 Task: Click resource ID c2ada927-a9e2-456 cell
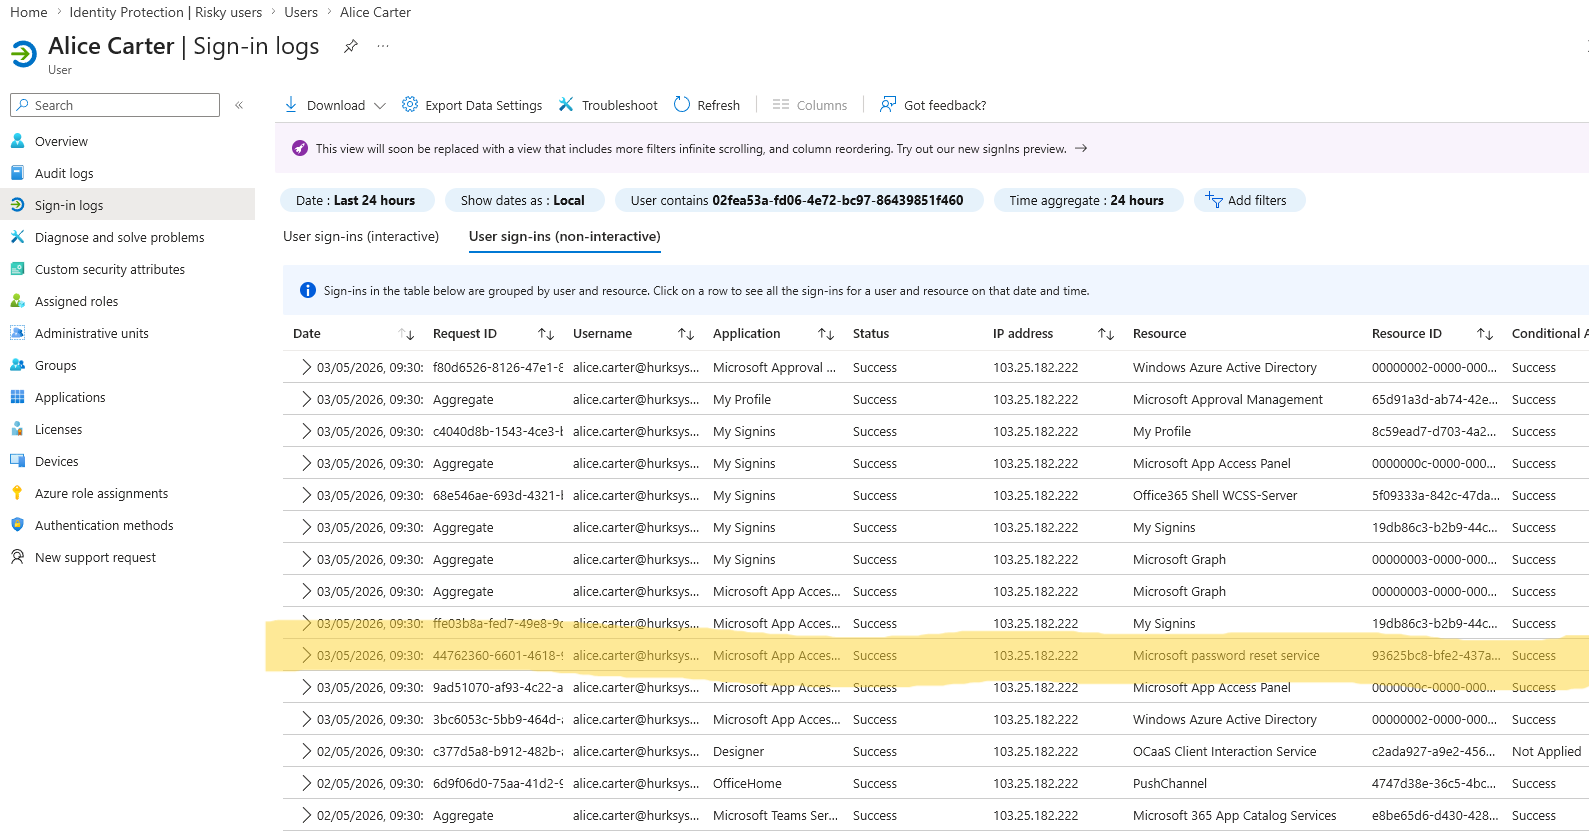click(1435, 751)
